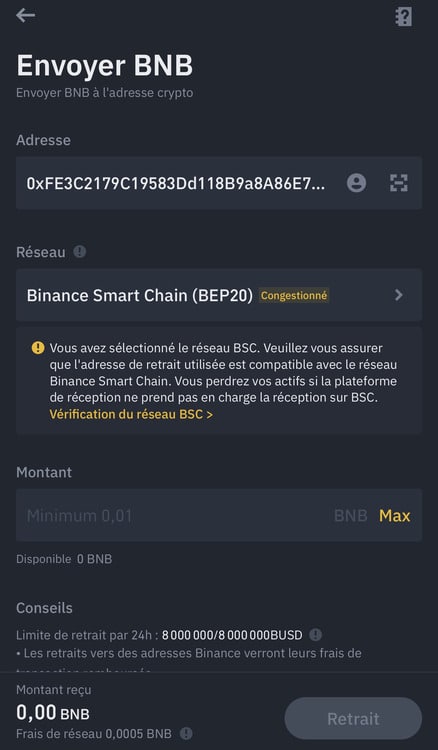Tap the yellow warning icon in BSC notice
The image size is (438, 750).
(38, 348)
